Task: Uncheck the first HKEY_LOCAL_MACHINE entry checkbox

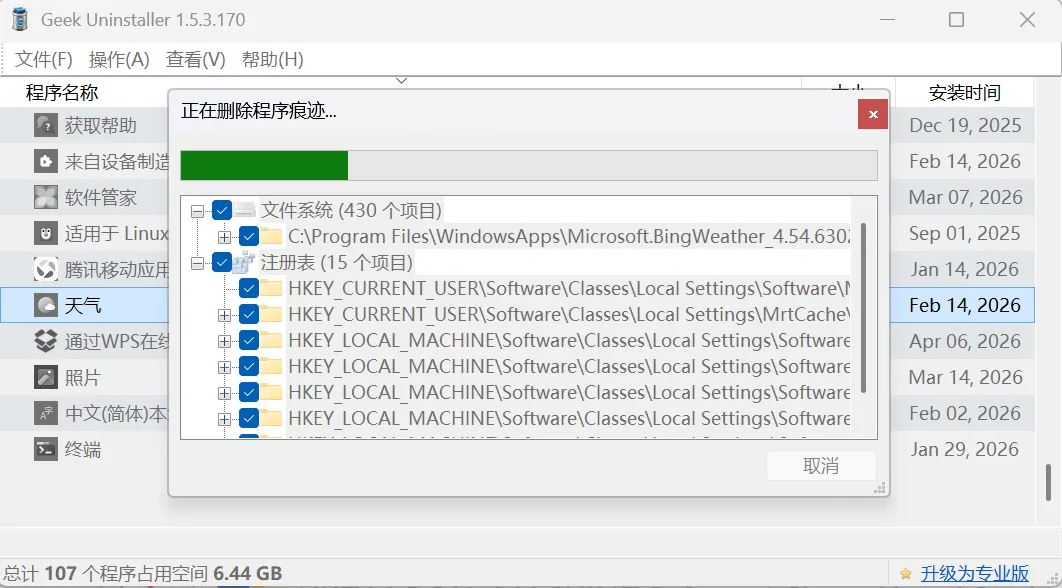Action: (x=249, y=341)
